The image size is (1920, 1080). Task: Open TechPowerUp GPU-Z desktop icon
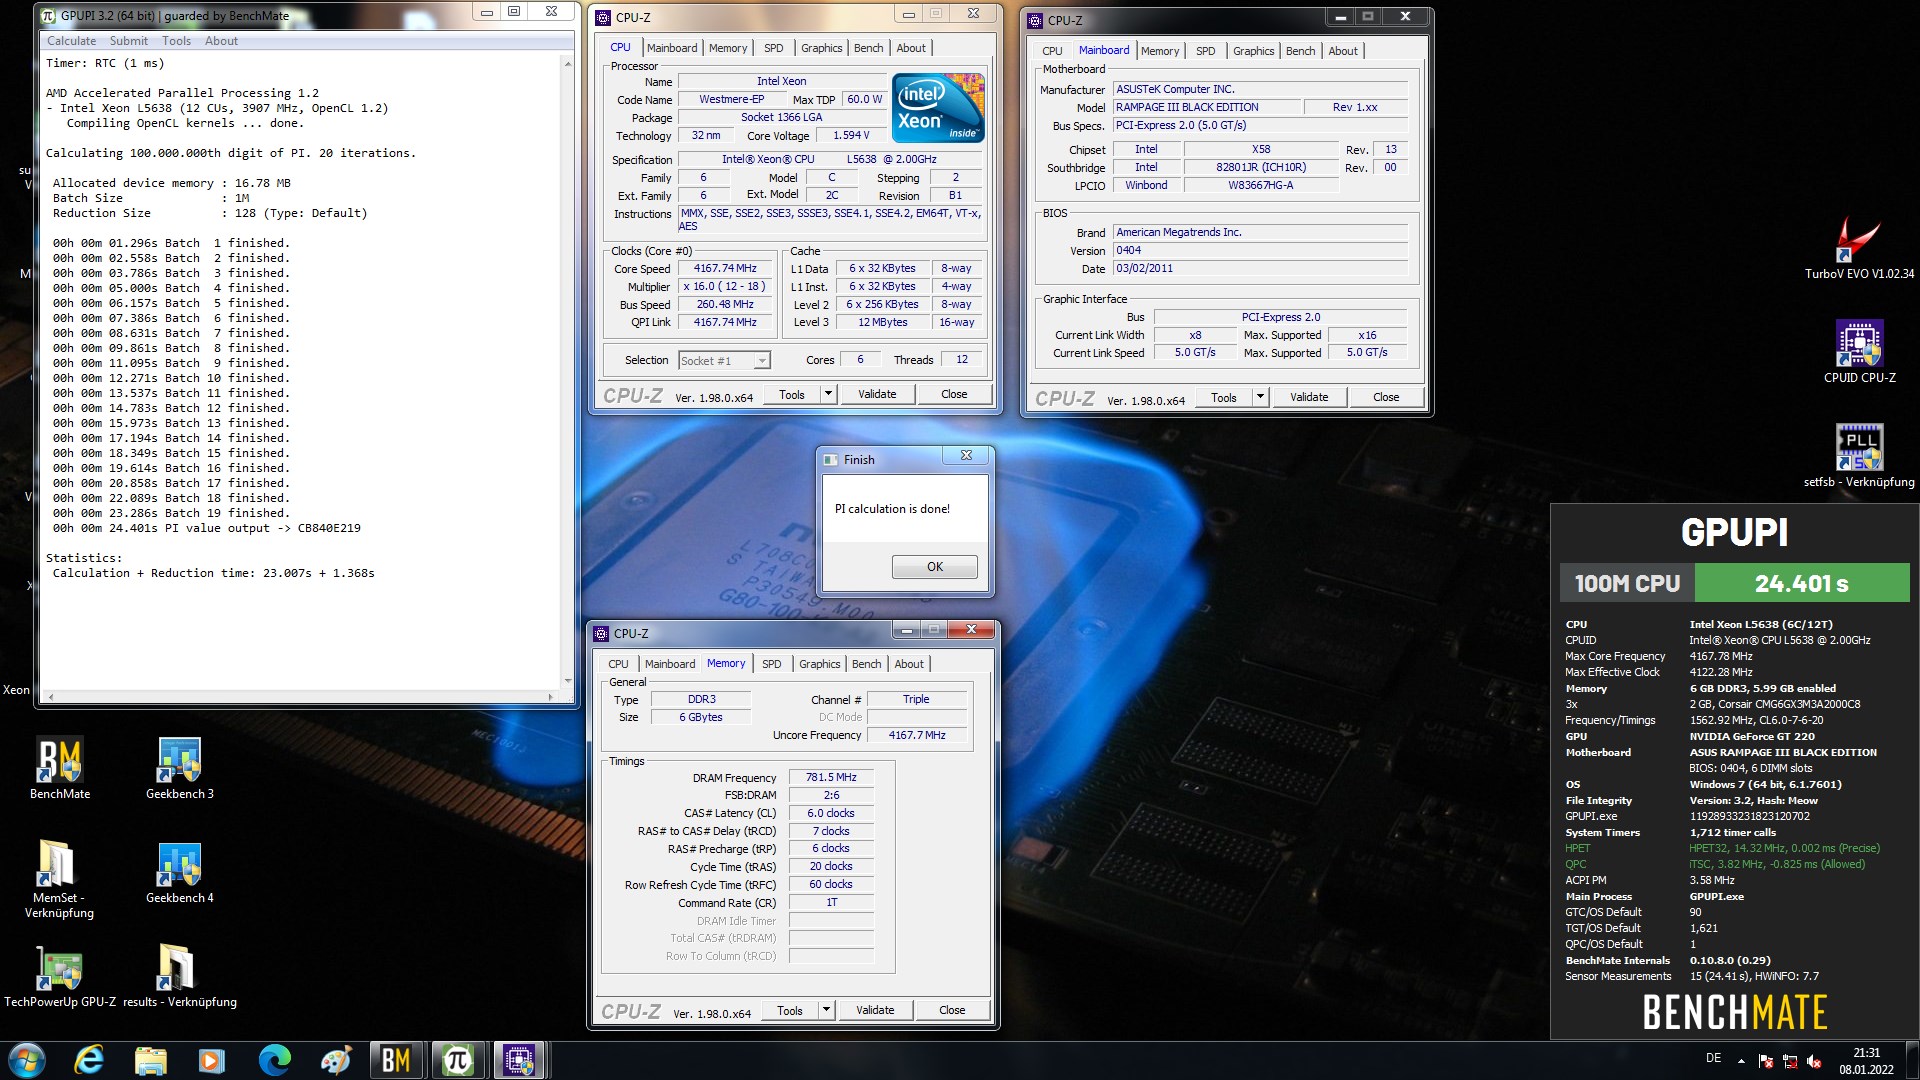coord(60,975)
